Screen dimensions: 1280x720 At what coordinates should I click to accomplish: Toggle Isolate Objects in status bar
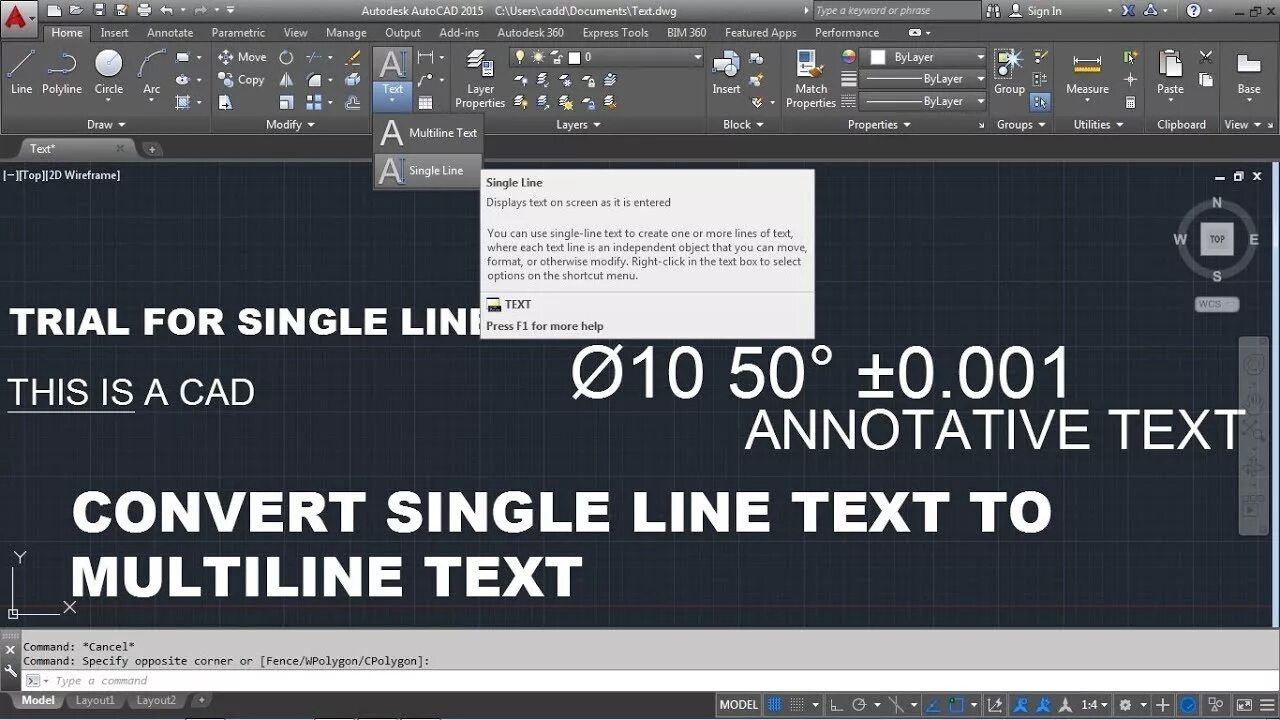1217,705
